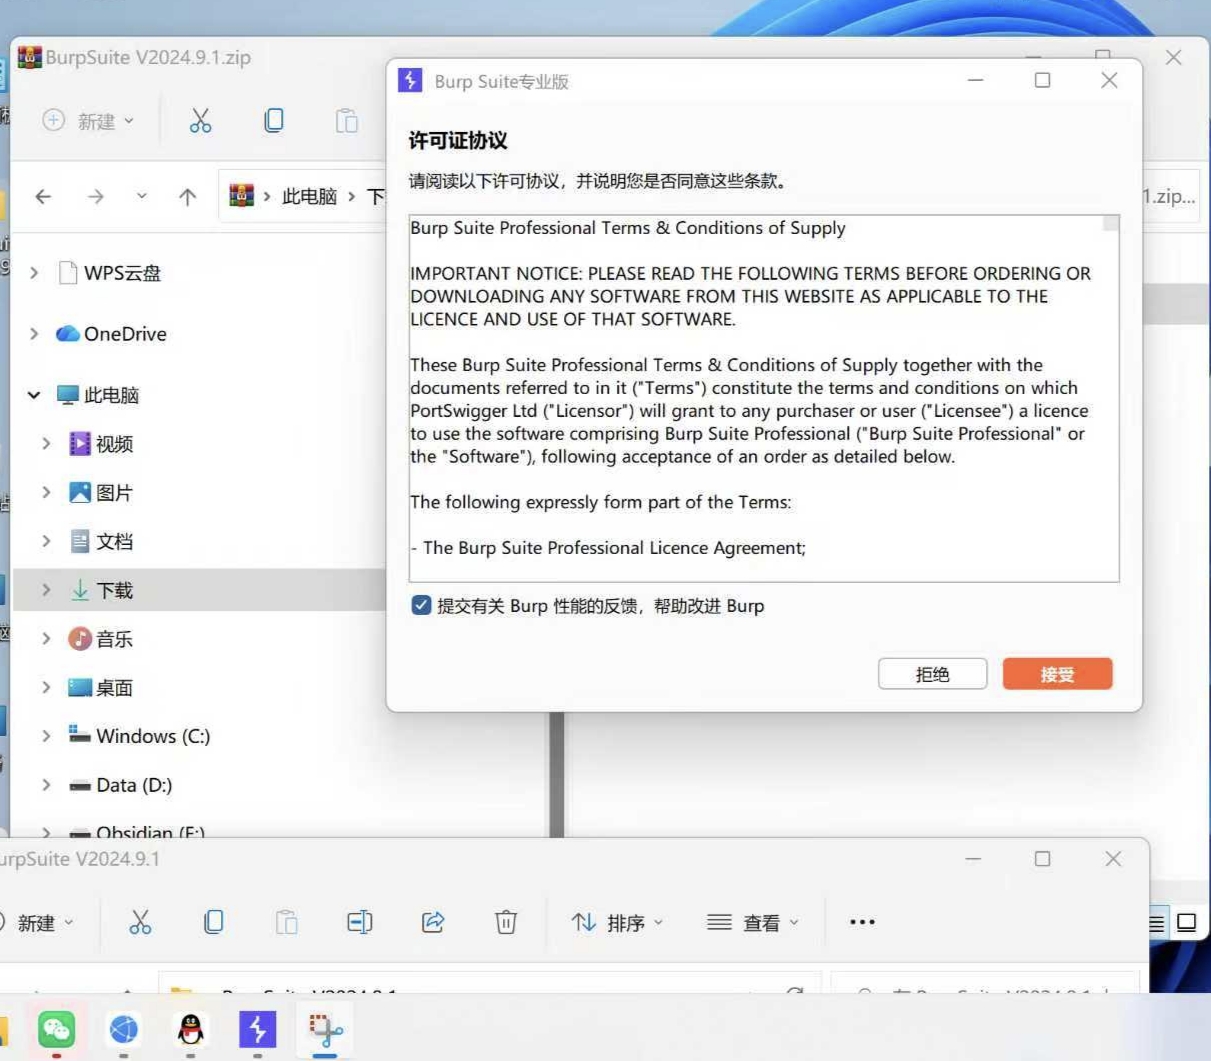Screen dimensions: 1211x1061
Task: Switch to details view layout icon
Action: tap(1156, 923)
